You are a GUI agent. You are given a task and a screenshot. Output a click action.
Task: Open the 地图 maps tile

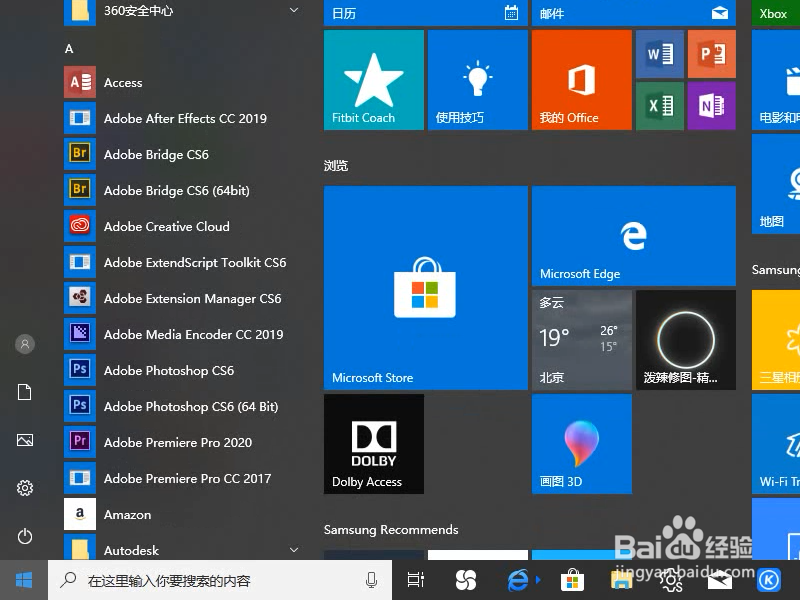point(776,184)
